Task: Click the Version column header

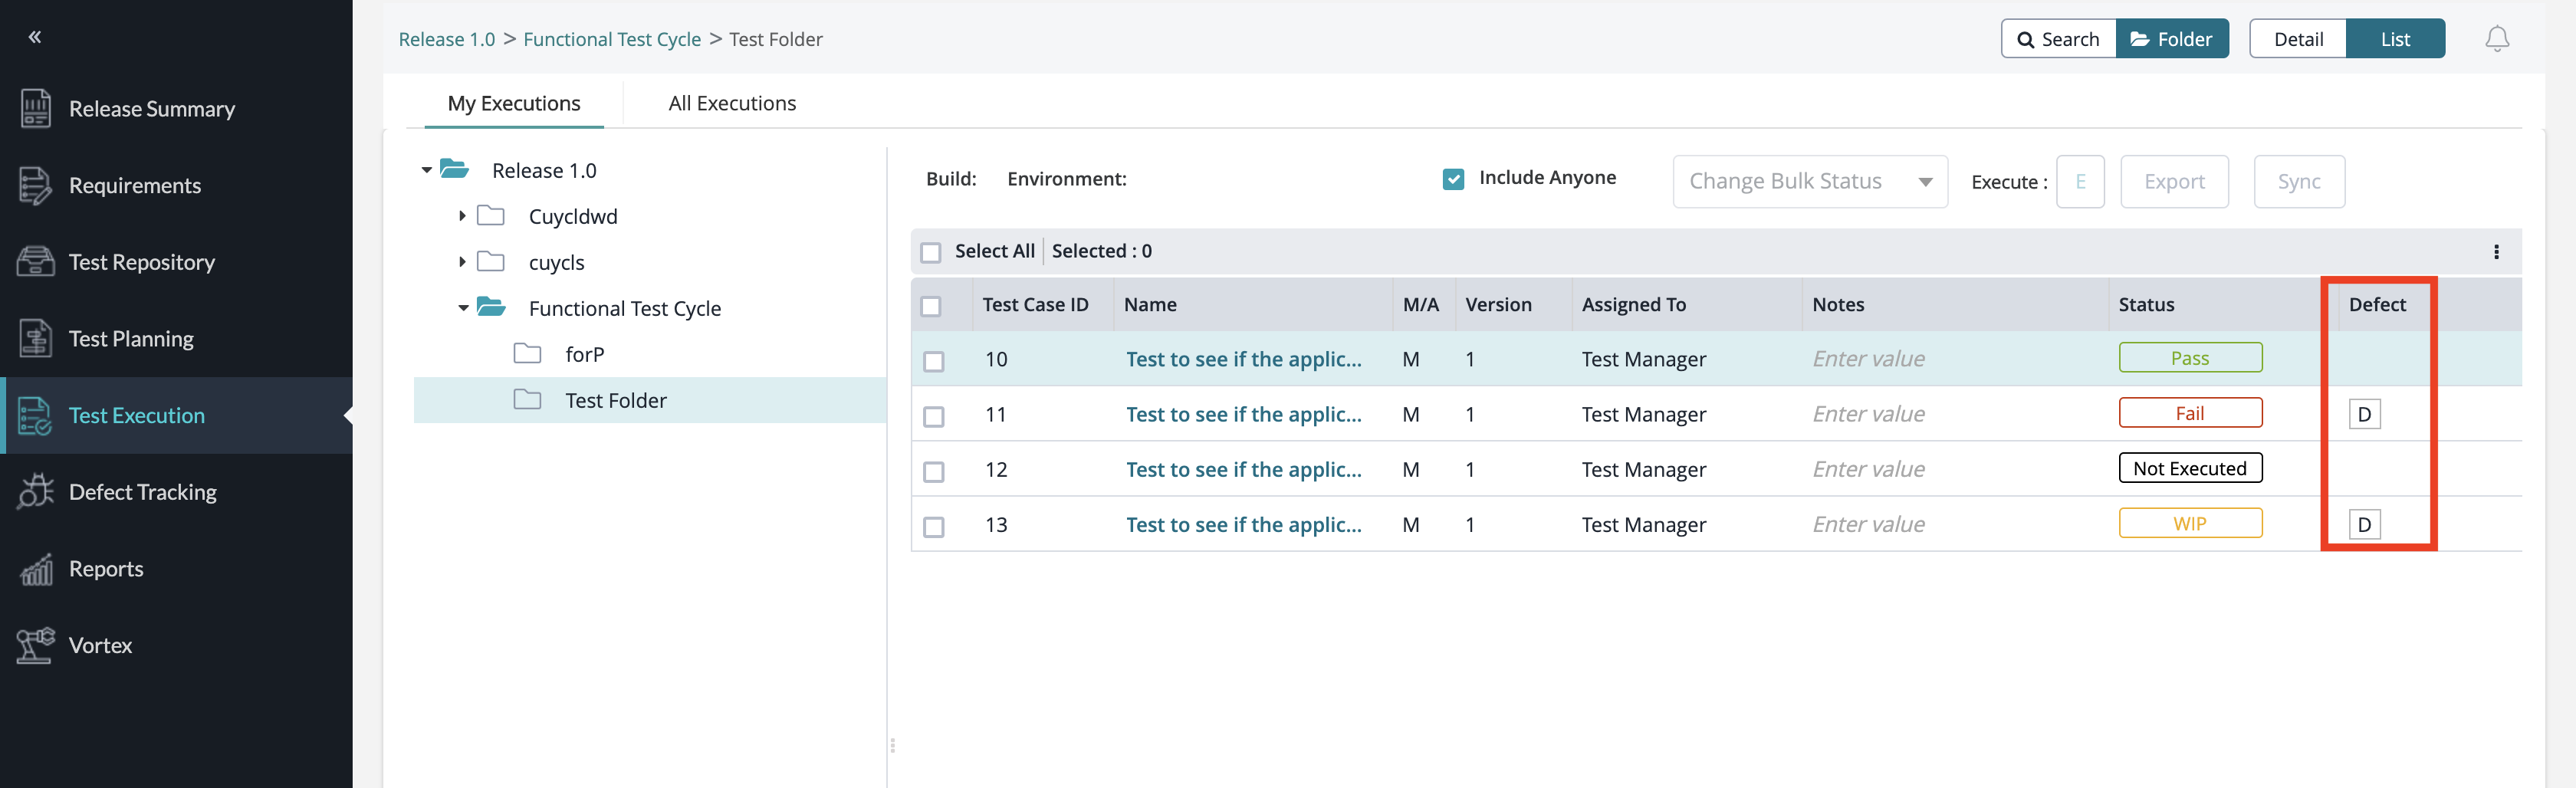Action: [1497, 304]
